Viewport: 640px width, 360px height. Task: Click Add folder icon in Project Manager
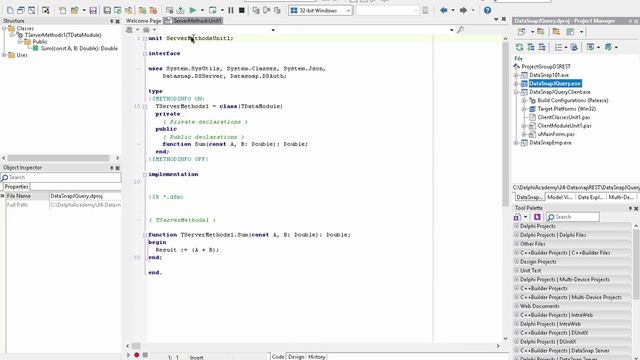[x=540, y=31]
